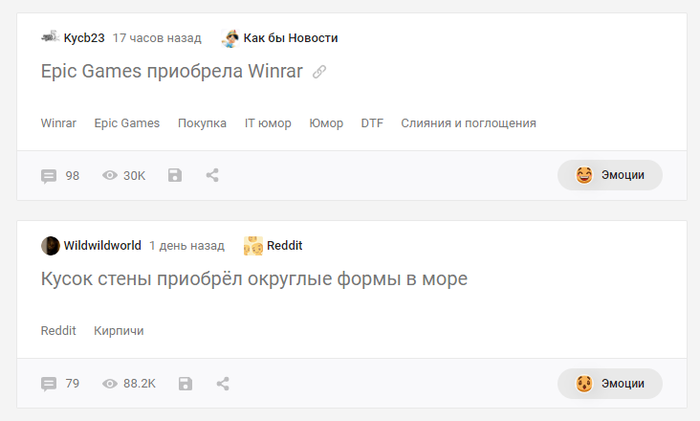The width and height of the screenshot is (700, 421).
Task: Open Эмоции button on Reddit post
Action: [610, 383]
